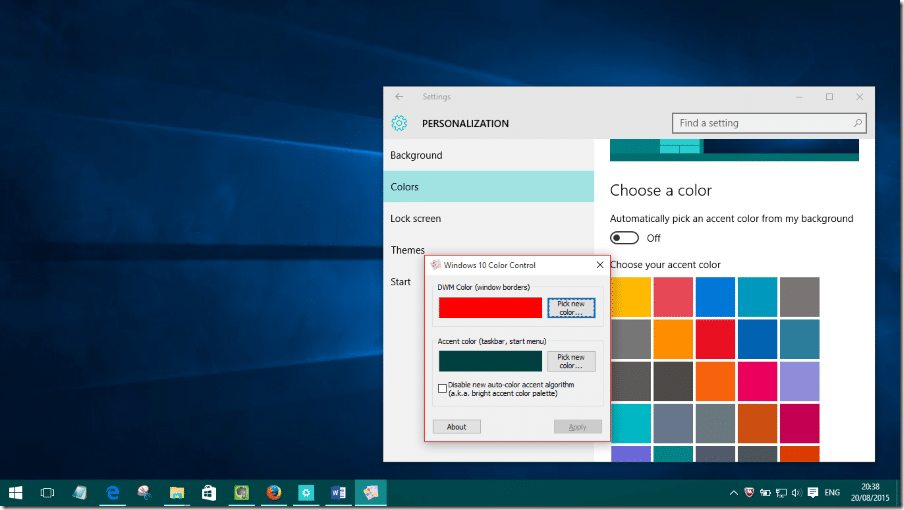Click the Personalization gear icon
The image size is (904, 510).
pyautogui.click(x=399, y=123)
